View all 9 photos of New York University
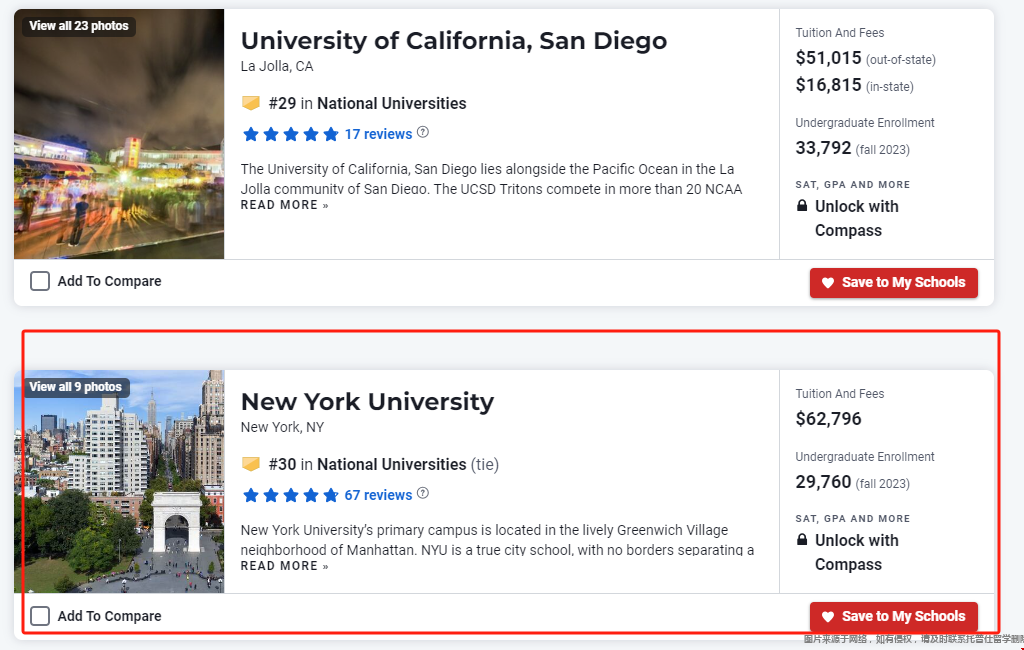1024x650 pixels. tap(76, 387)
